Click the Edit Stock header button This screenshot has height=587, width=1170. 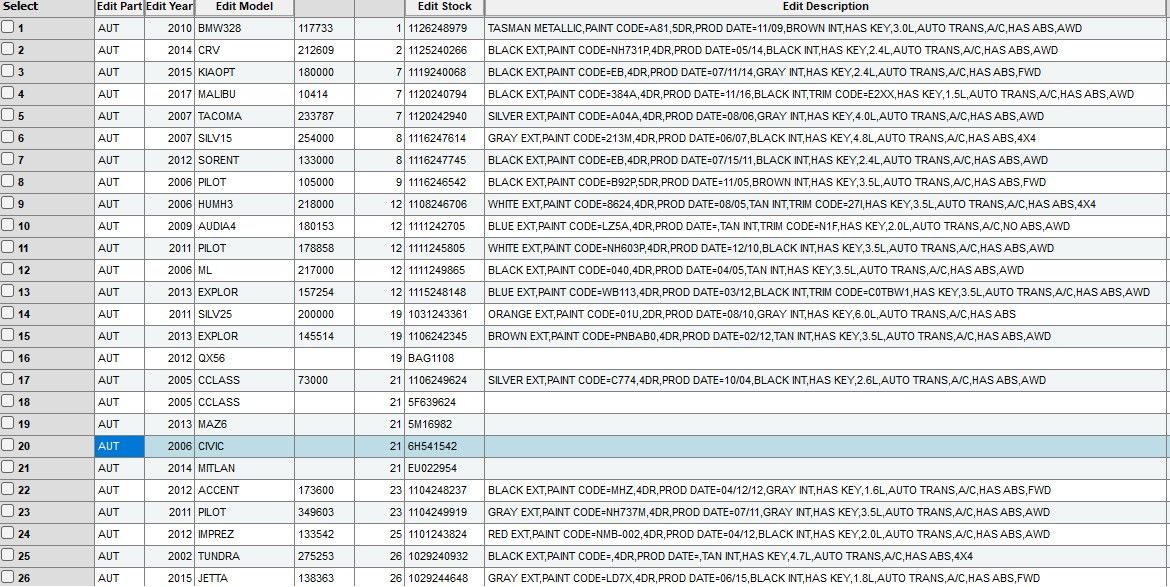(444, 7)
